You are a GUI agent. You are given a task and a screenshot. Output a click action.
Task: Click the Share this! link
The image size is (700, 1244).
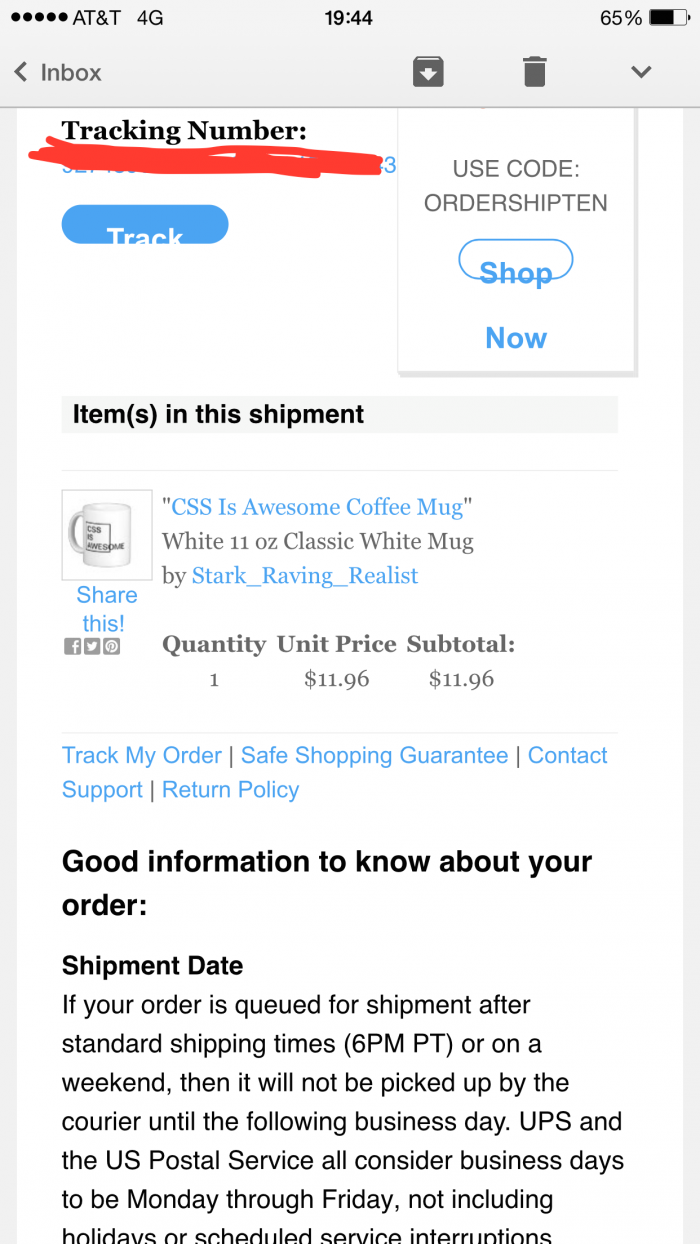pyautogui.click(x=104, y=608)
